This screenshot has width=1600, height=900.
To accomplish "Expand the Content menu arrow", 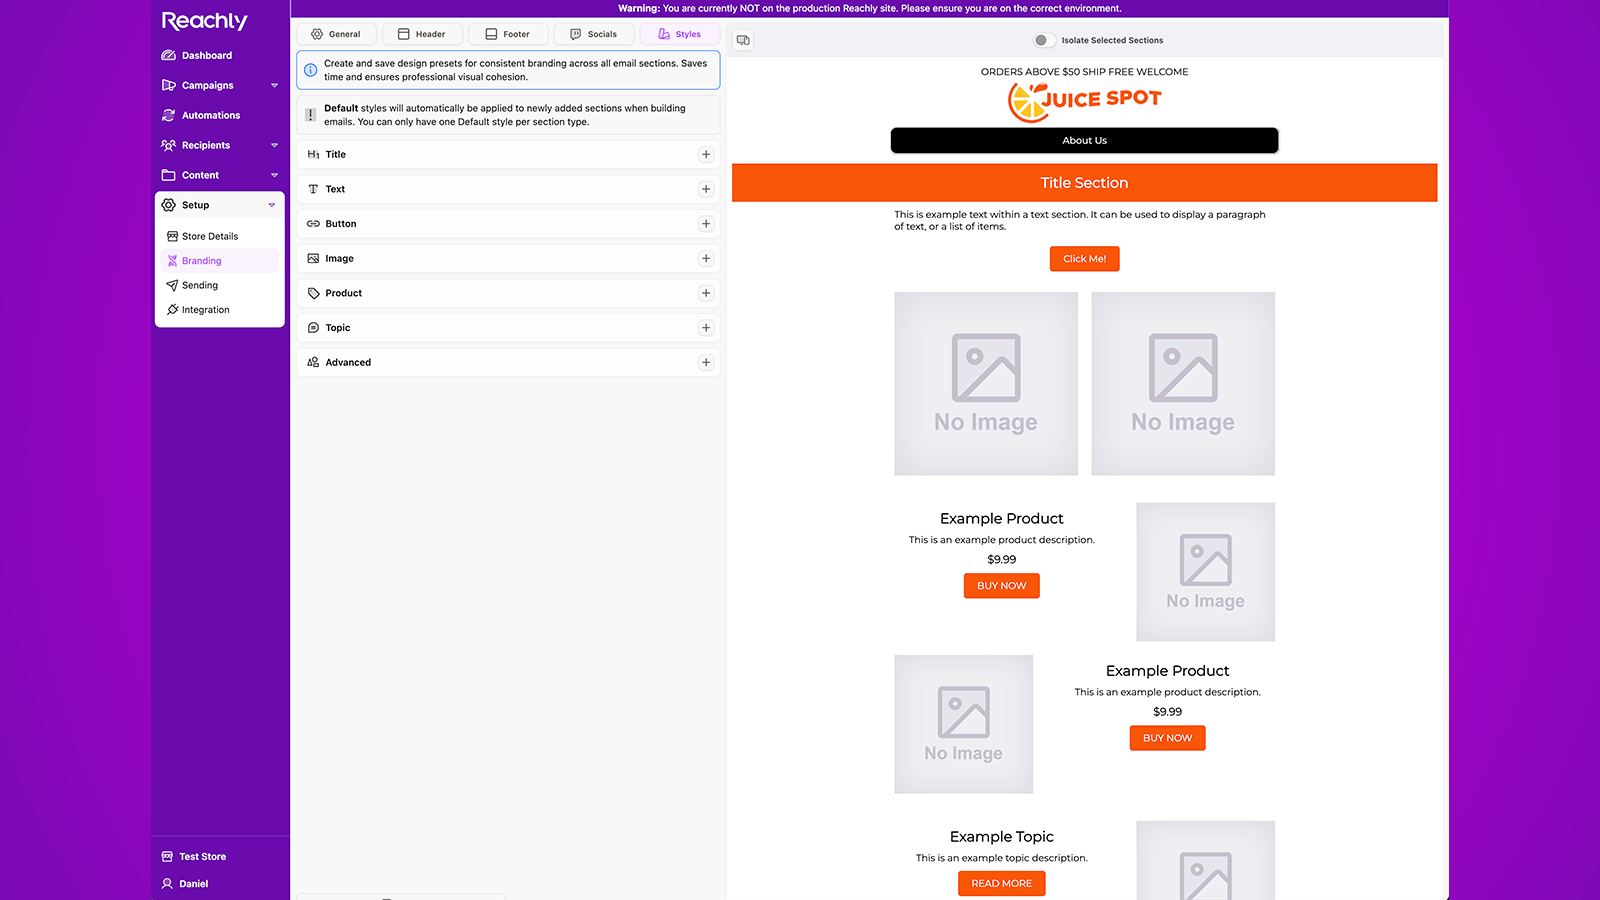I will pyautogui.click(x=275, y=175).
